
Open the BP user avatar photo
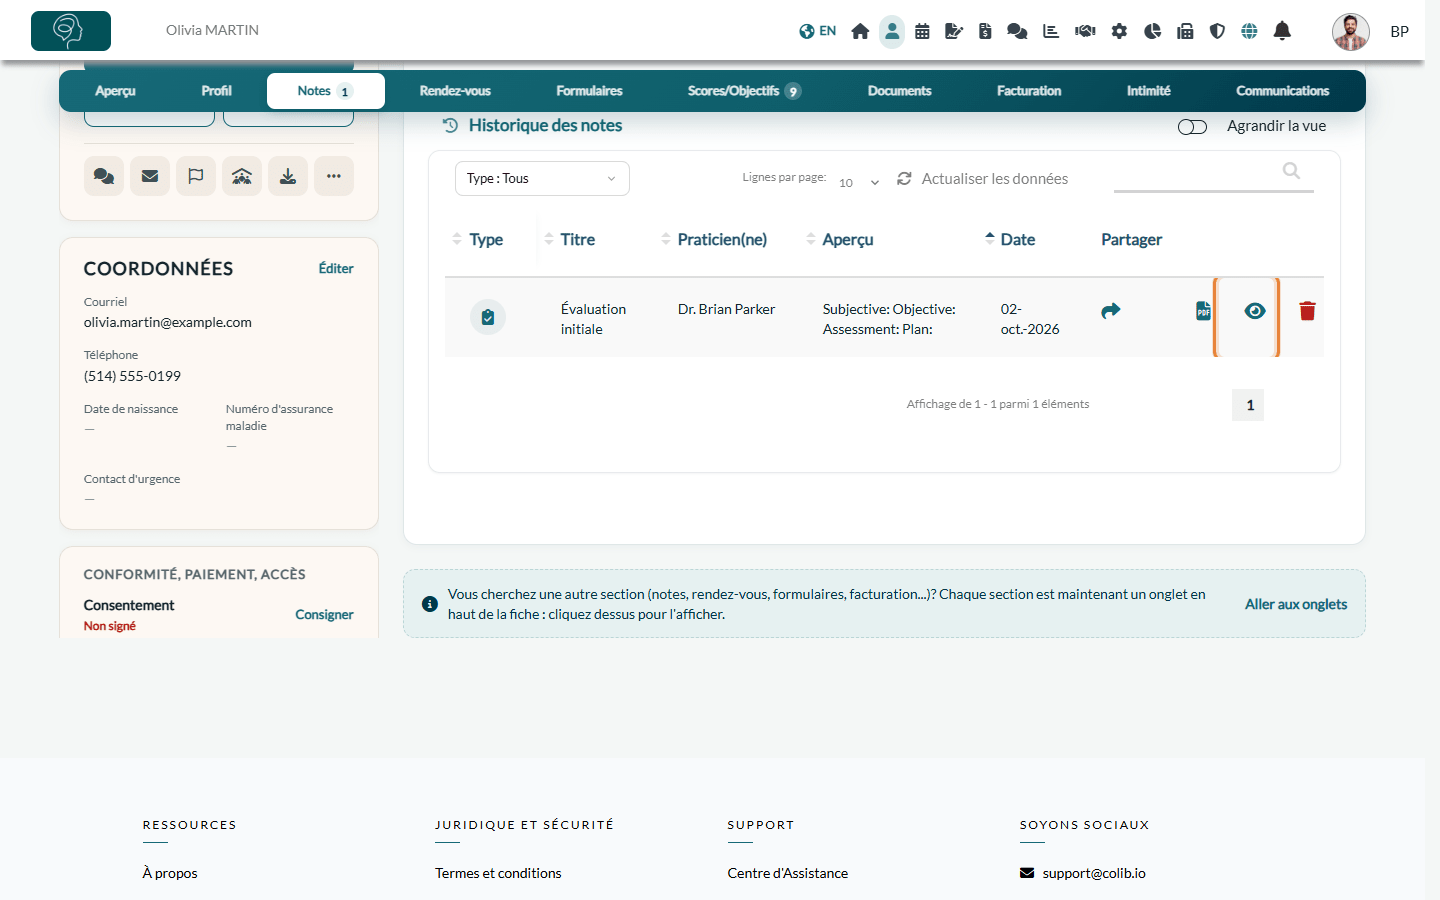coord(1351,31)
